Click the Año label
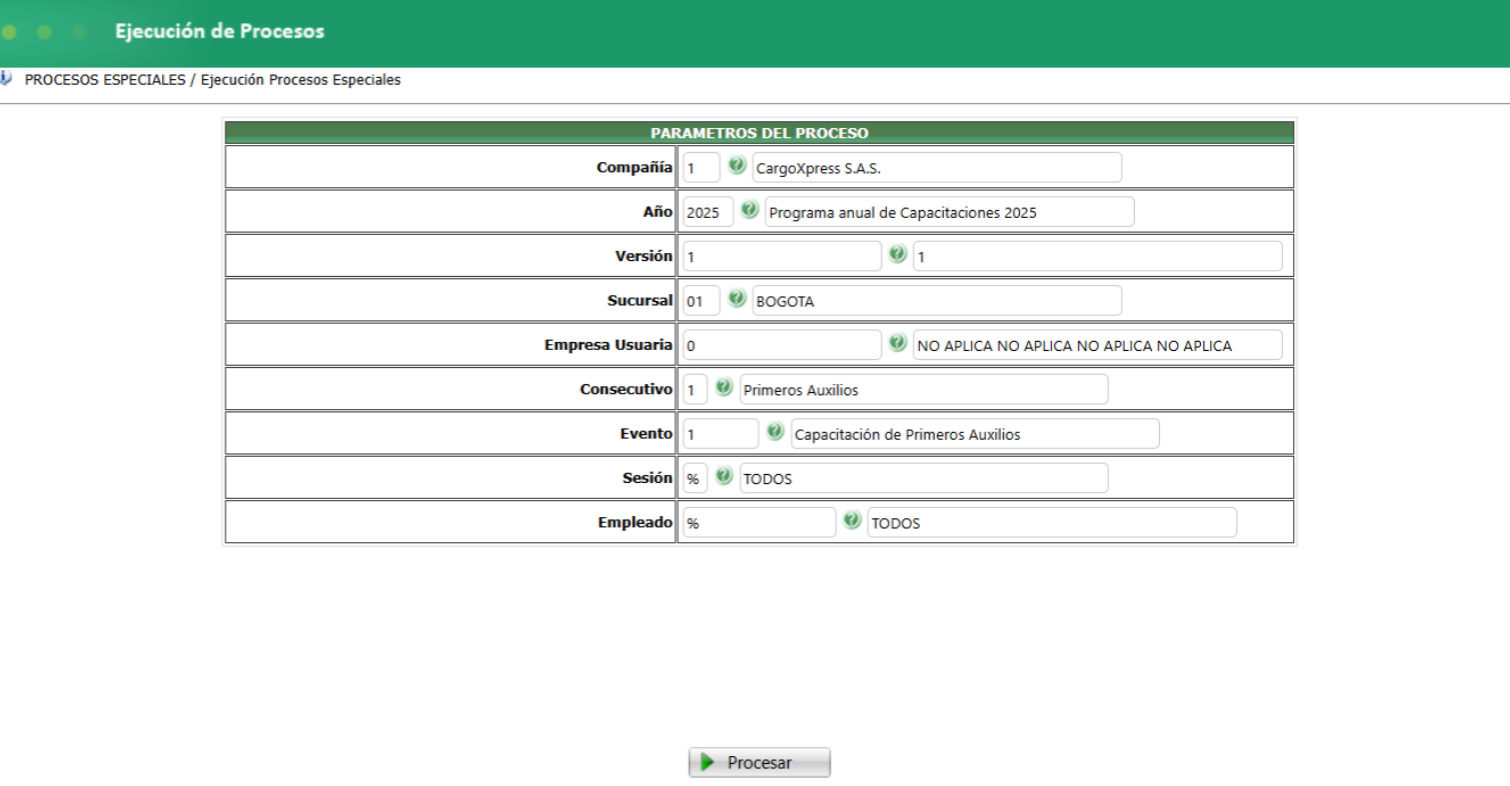Image resolution: width=1510 pixels, height=786 pixels. pyautogui.click(x=658, y=211)
